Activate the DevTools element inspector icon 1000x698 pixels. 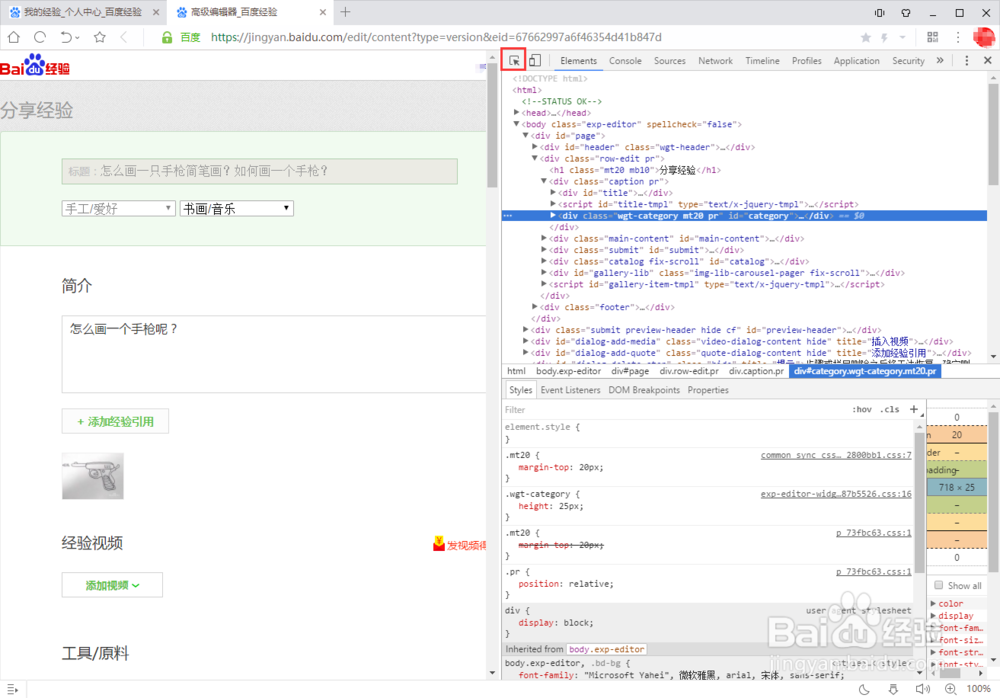tap(514, 61)
